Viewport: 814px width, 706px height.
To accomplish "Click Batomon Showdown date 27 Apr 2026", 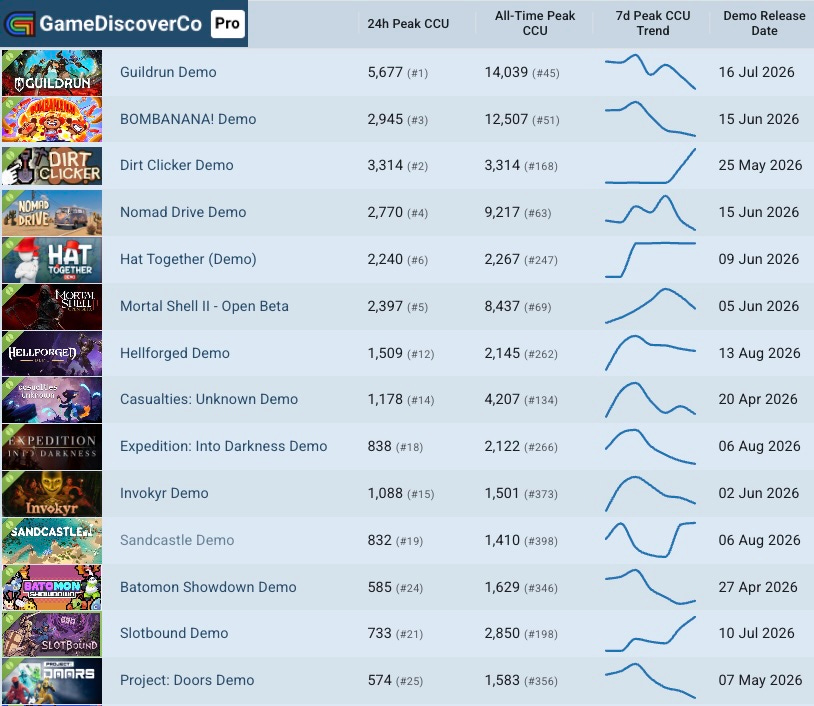I will click(758, 587).
